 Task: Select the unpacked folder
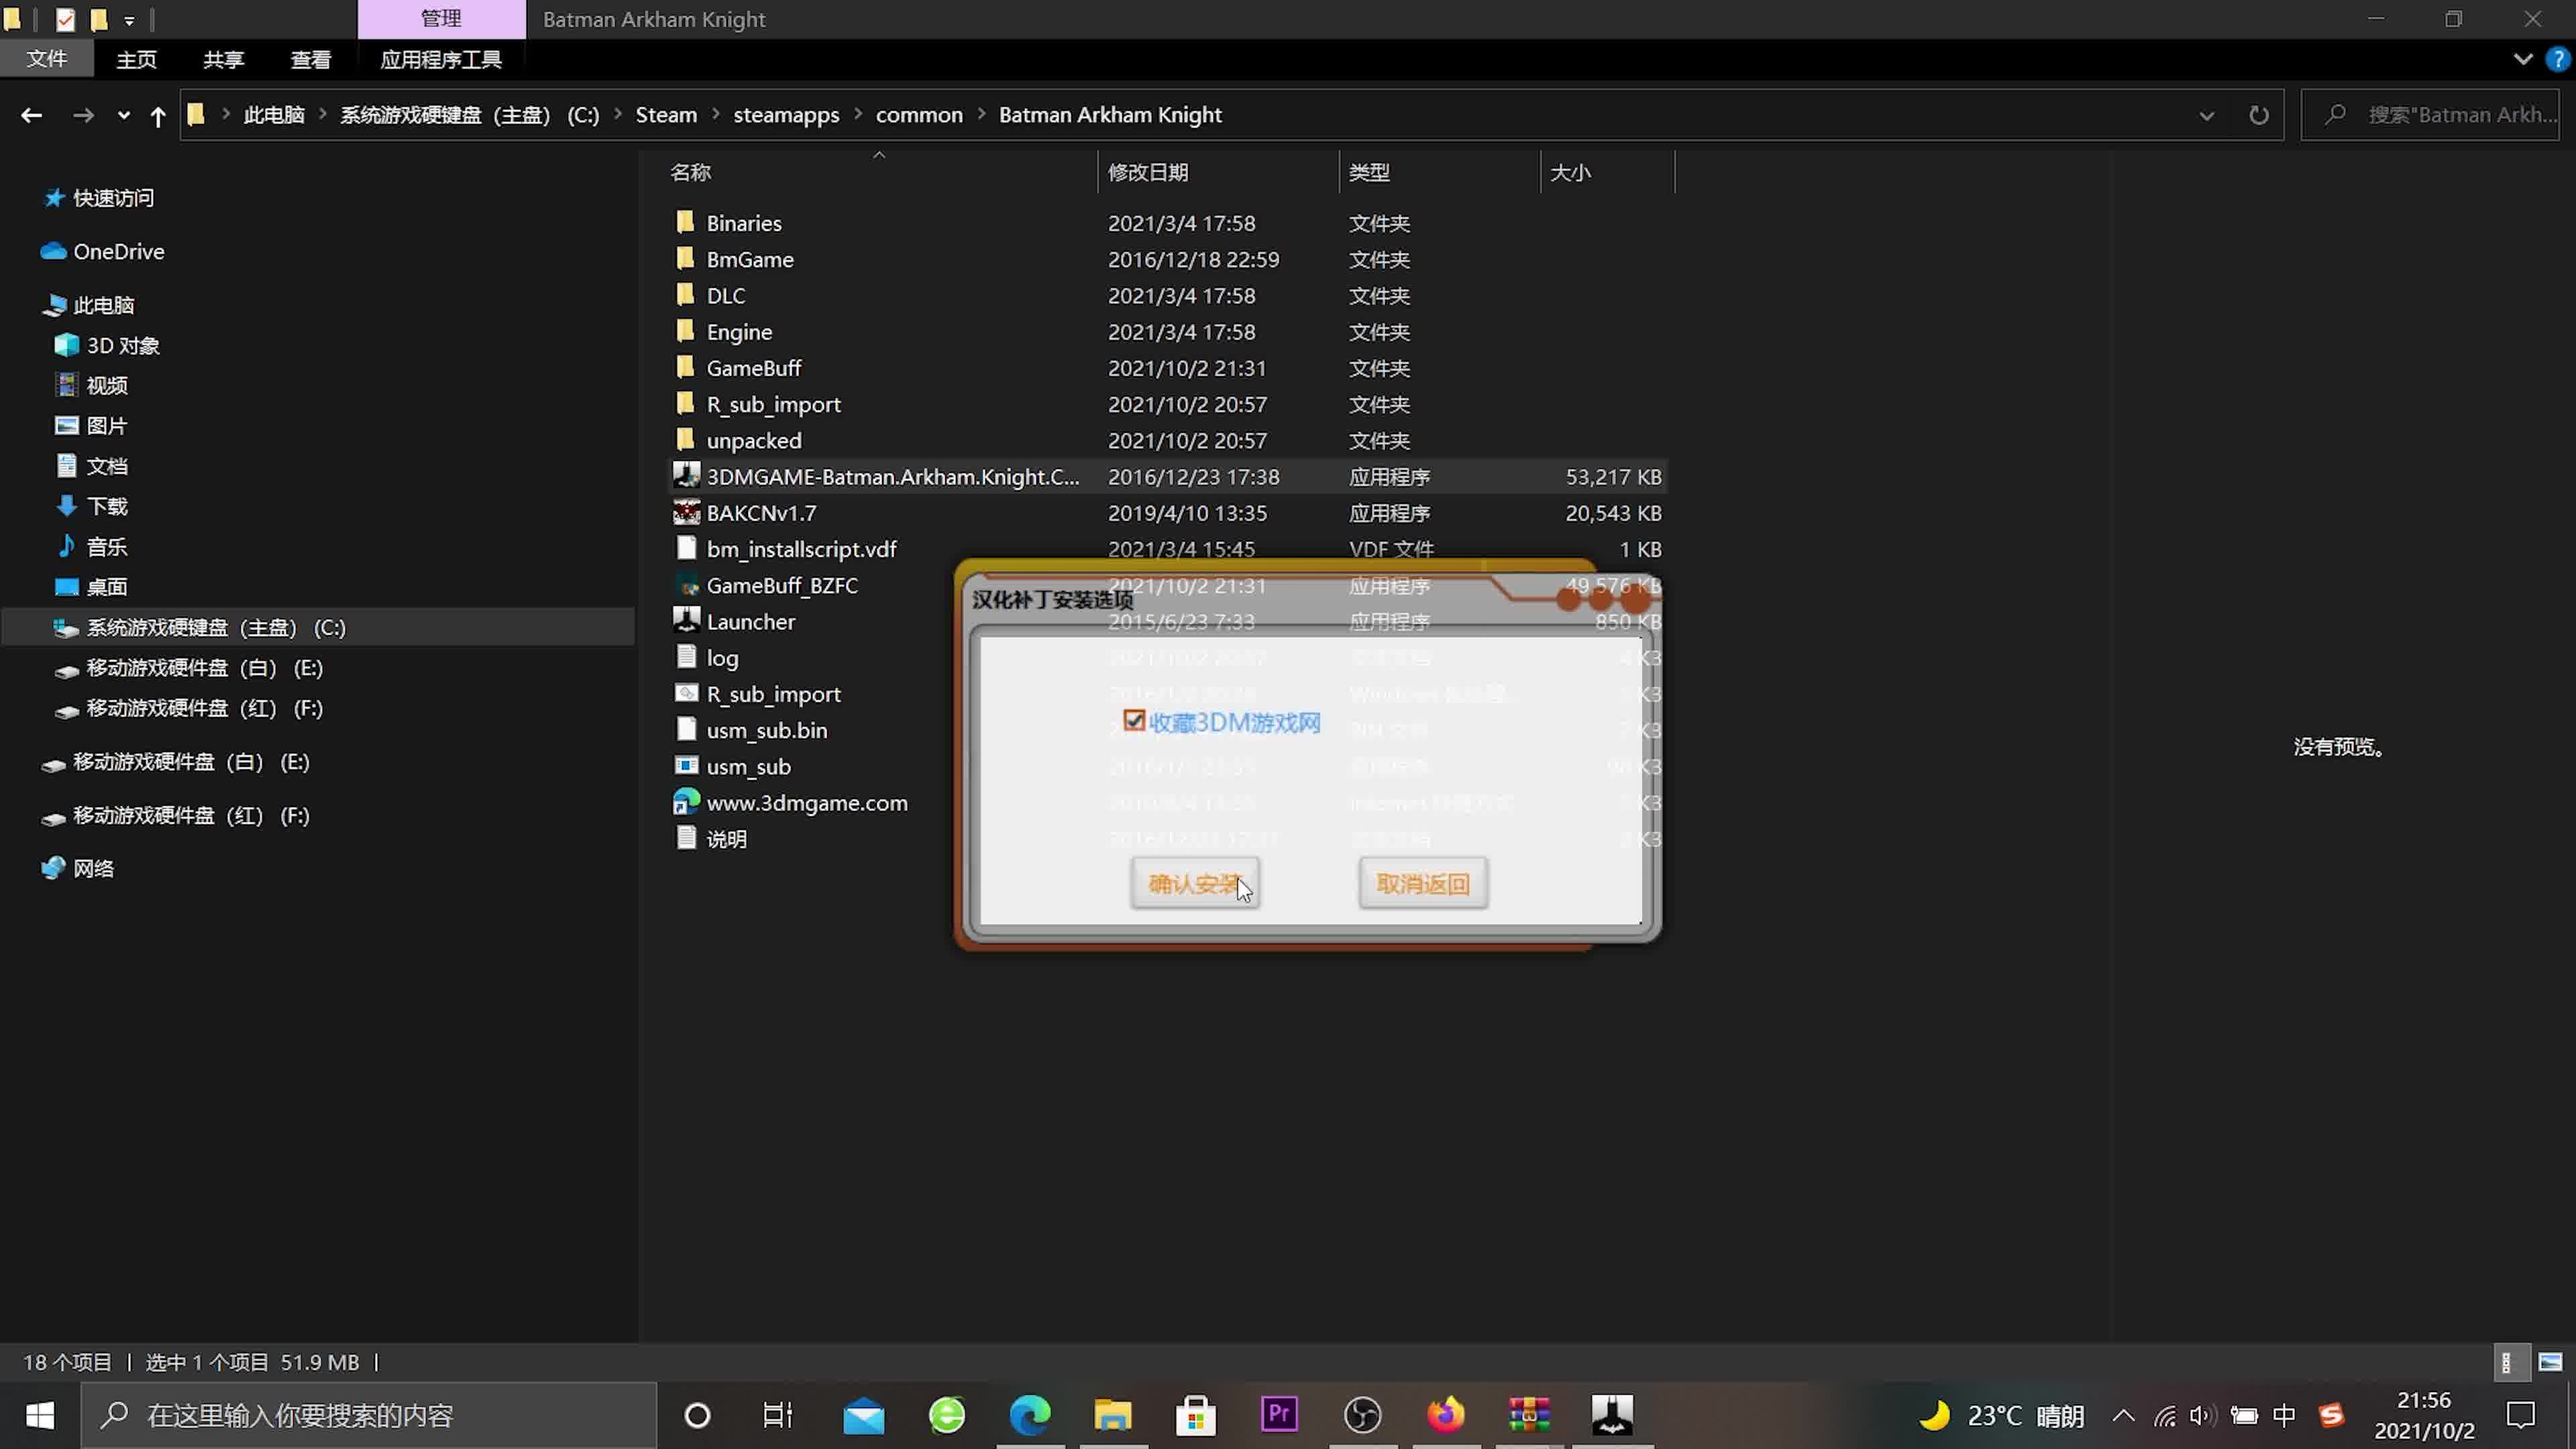click(753, 440)
